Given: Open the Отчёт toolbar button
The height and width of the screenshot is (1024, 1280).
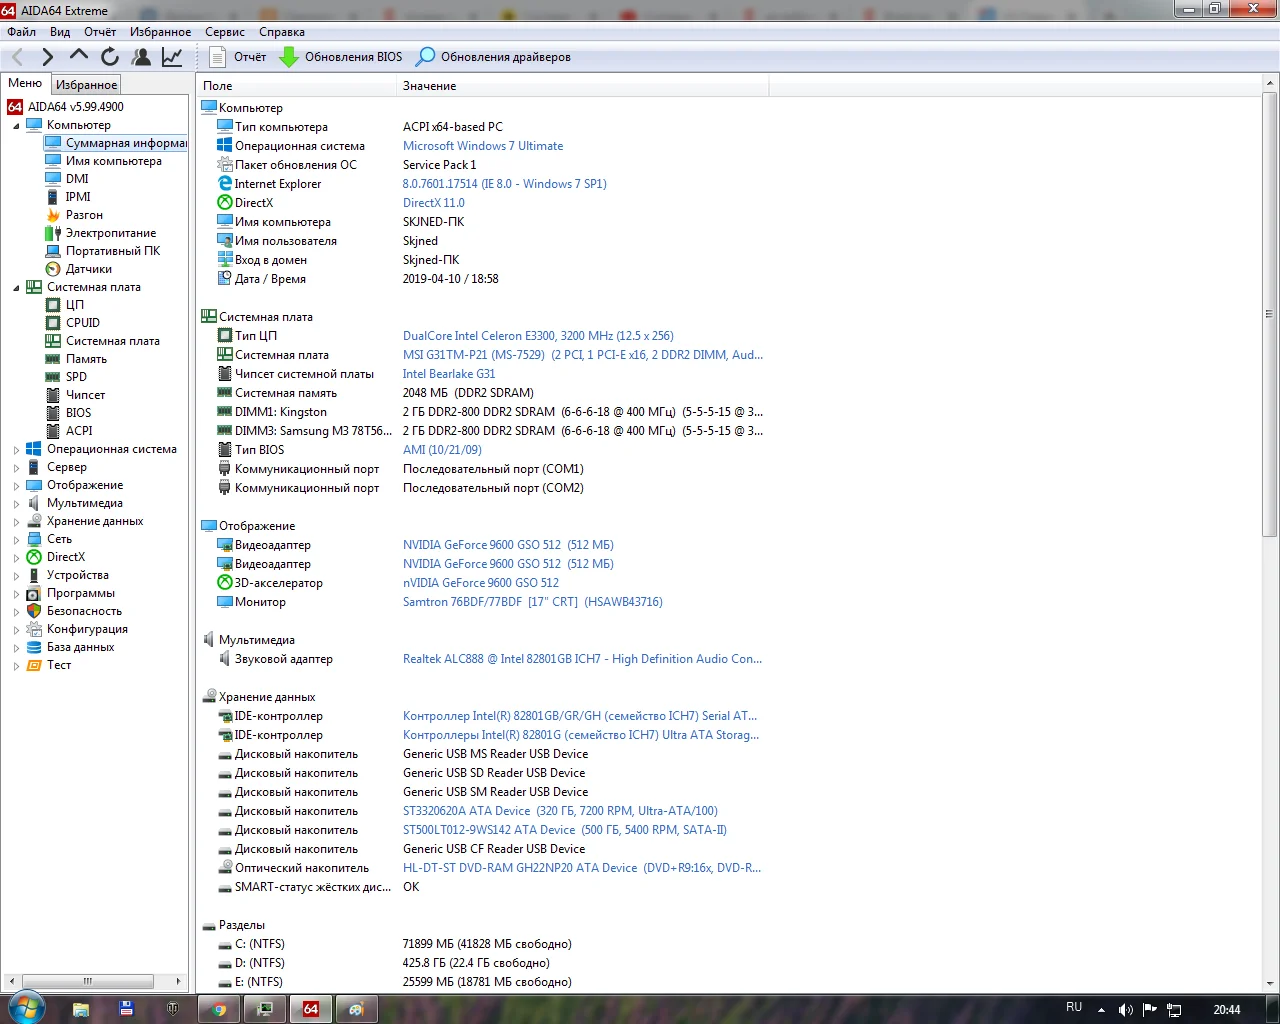Looking at the screenshot, I should pos(238,57).
